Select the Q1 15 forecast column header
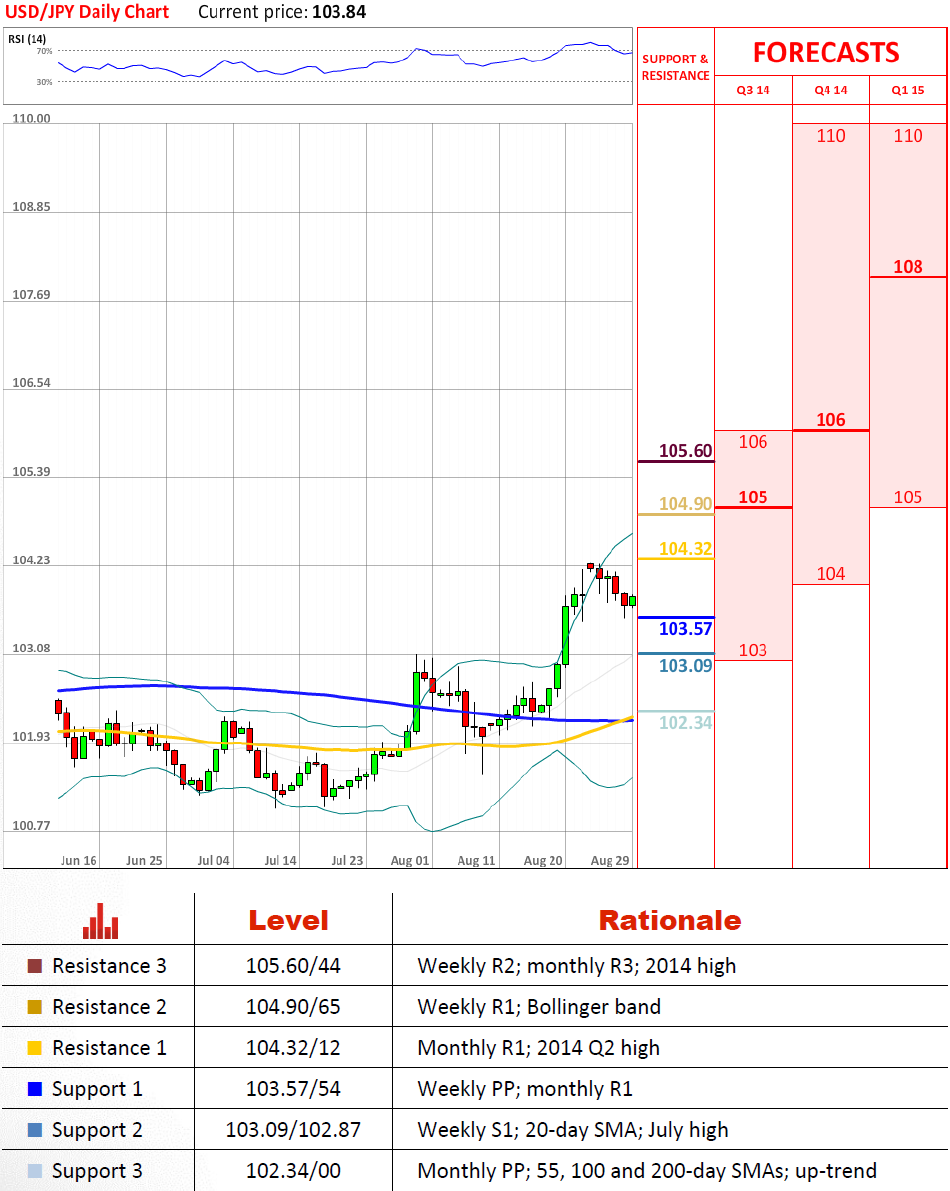The image size is (950, 1191). click(907, 90)
